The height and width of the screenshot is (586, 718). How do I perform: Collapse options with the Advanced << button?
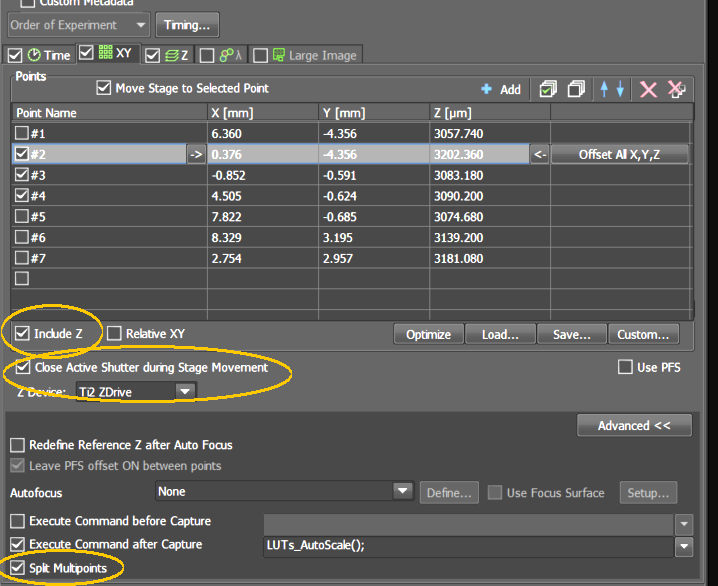[634, 425]
